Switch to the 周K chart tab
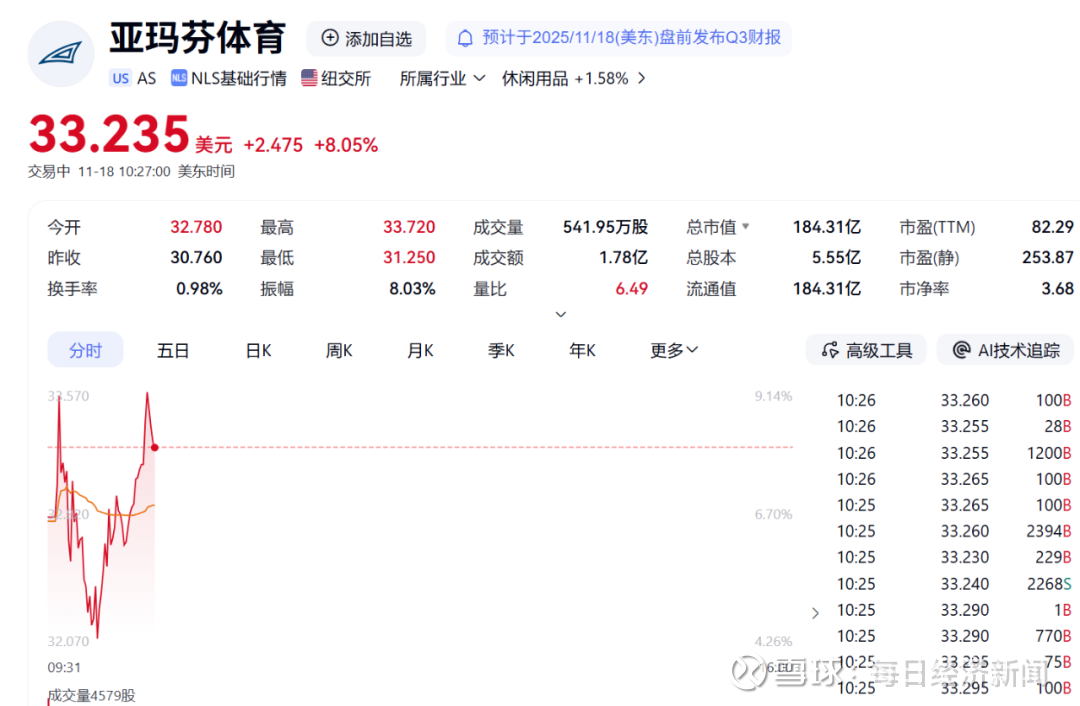Viewport: 1080px width, 706px height. point(339,350)
